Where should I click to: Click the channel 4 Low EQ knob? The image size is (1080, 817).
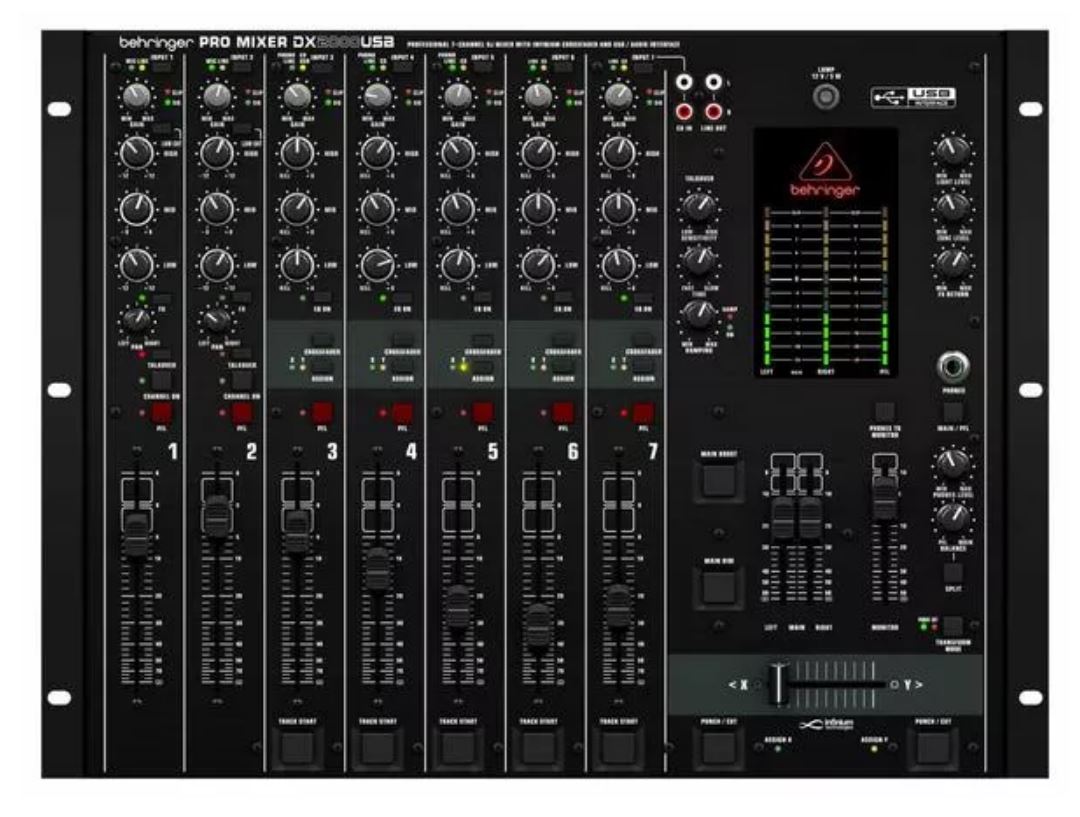(377, 264)
